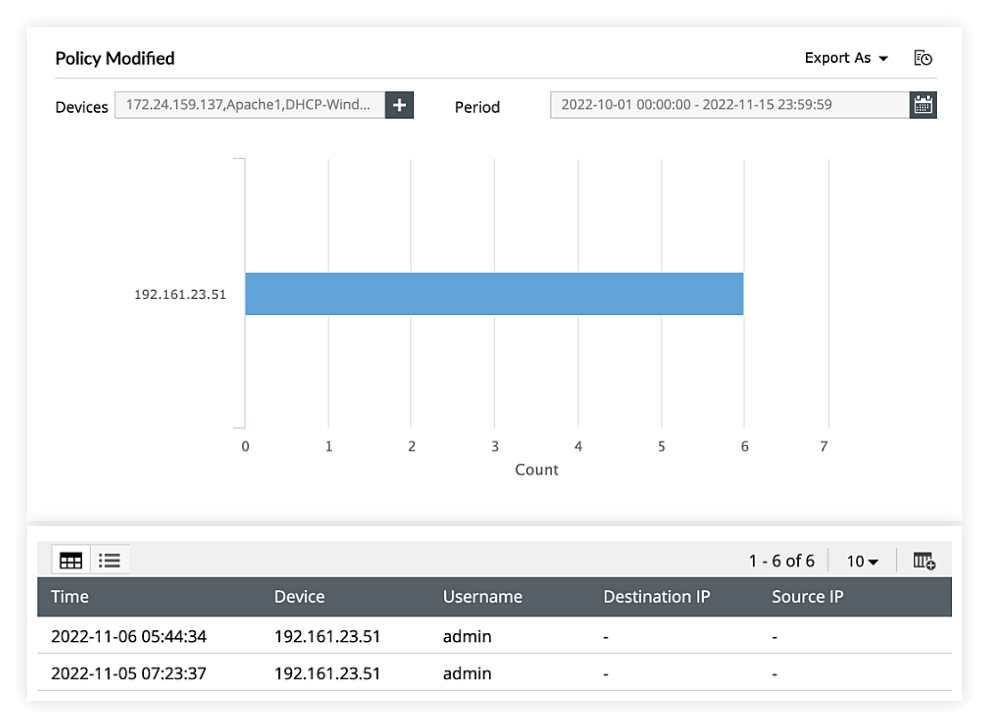This screenshot has height=728, width=989.
Task: Switch to table grid view
Action: pyautogui.click(x=70, y=559)
